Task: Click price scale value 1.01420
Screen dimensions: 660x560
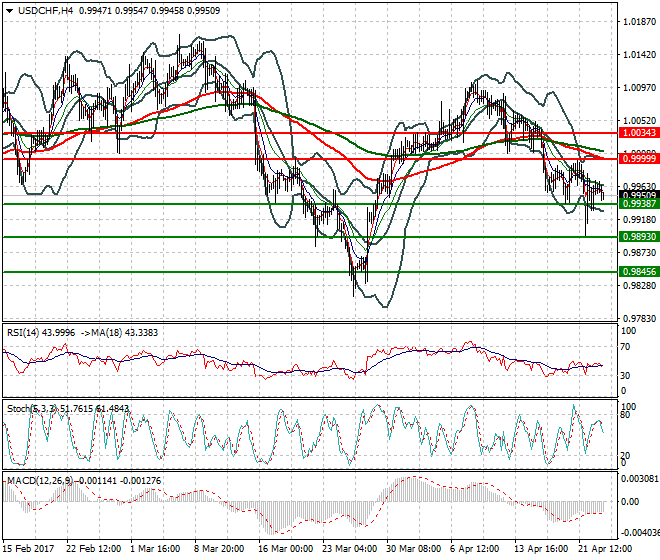Action: 639,55
